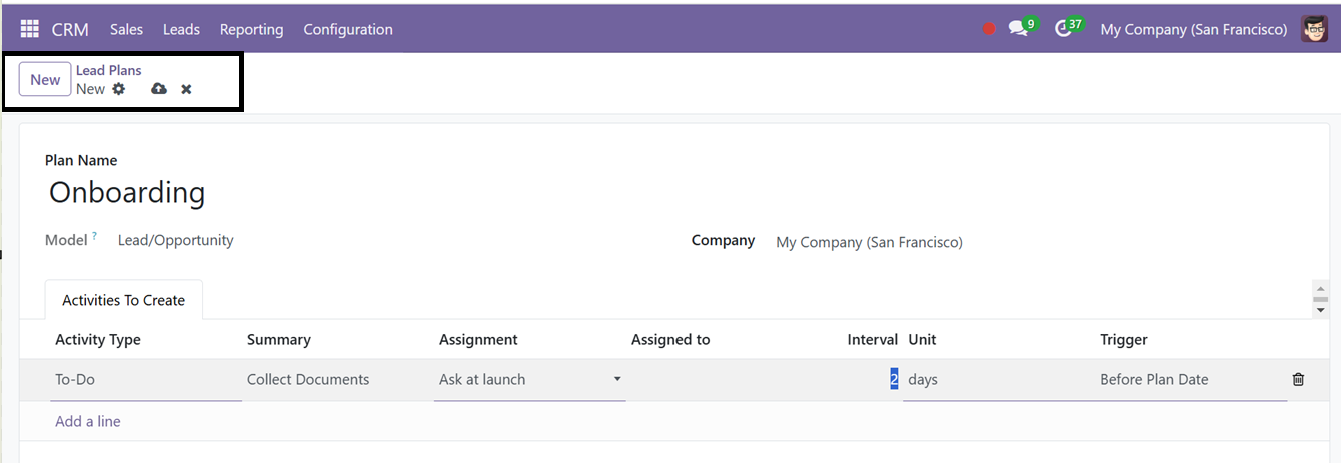The height and width of the screenshot is (463, 1341).
Task: Open the Sales menu
Action: coord(126,30)
